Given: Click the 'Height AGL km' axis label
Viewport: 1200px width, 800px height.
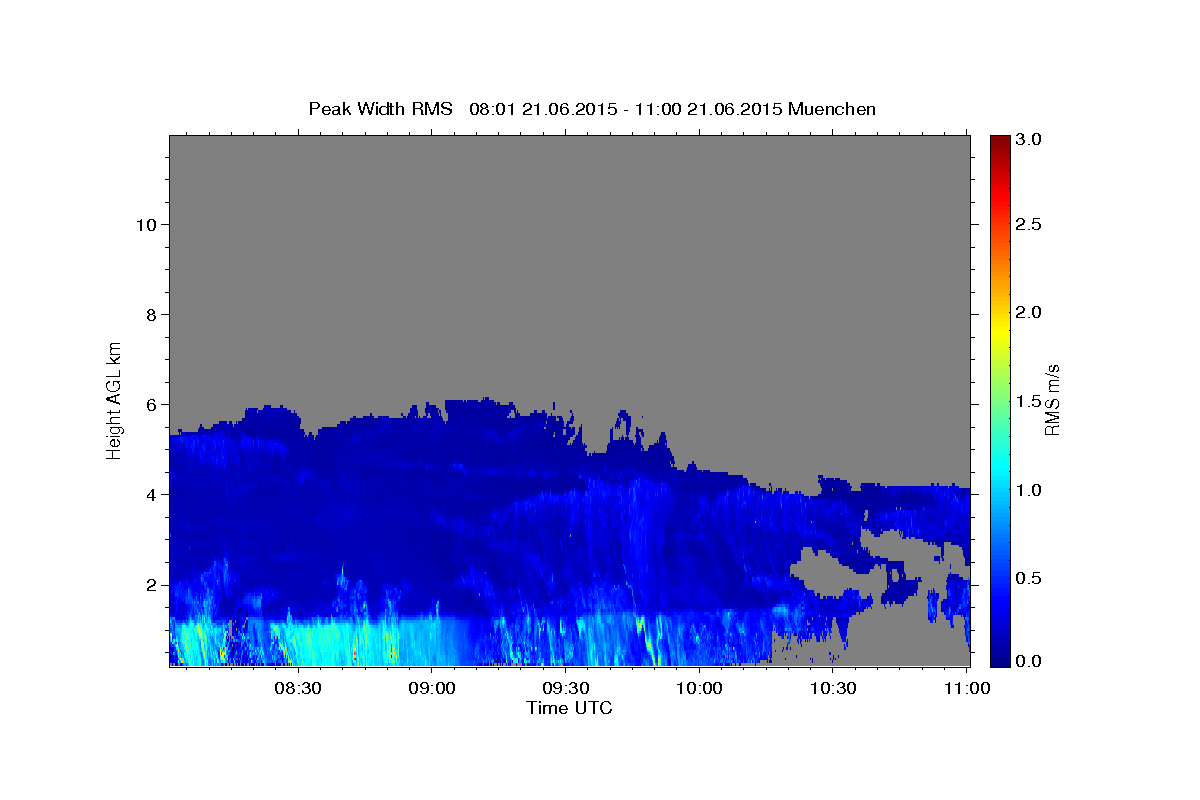Looking at the screenshot, I should pyautogui.click(x=114, y=399).
